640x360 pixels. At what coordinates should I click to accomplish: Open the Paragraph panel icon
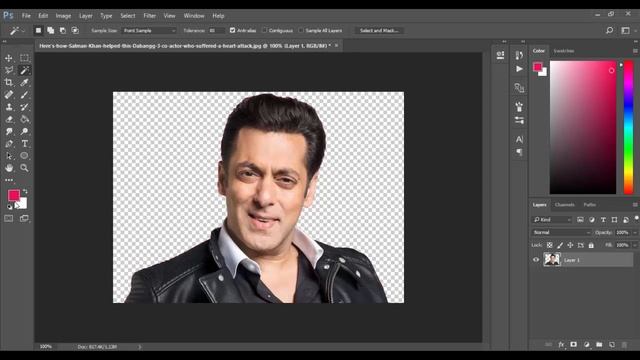point(519,152)
